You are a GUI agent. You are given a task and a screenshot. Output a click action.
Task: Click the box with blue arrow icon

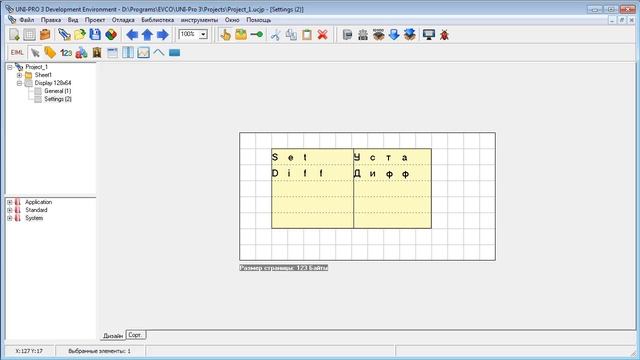pos(409,35)
